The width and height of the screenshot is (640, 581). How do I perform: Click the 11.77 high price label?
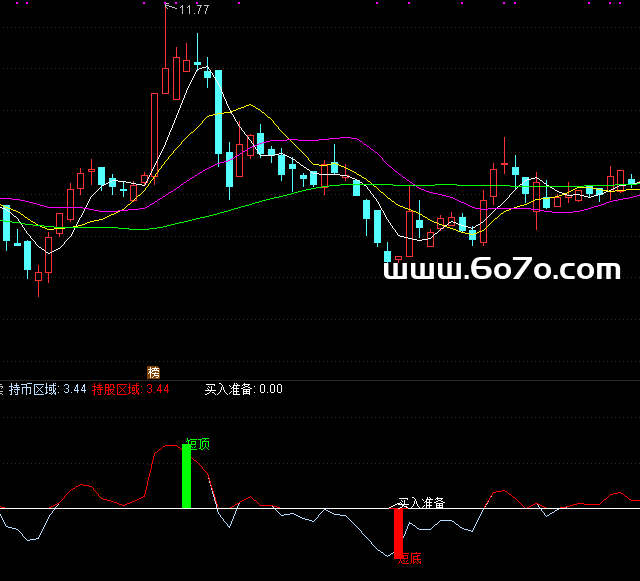193,10
